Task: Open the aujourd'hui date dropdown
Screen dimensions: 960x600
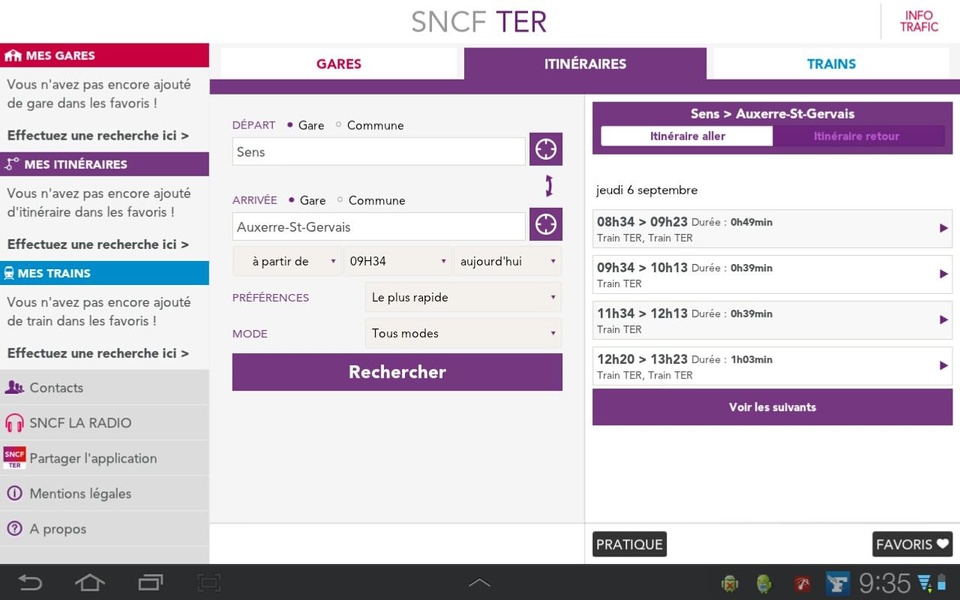Action: 508,261
